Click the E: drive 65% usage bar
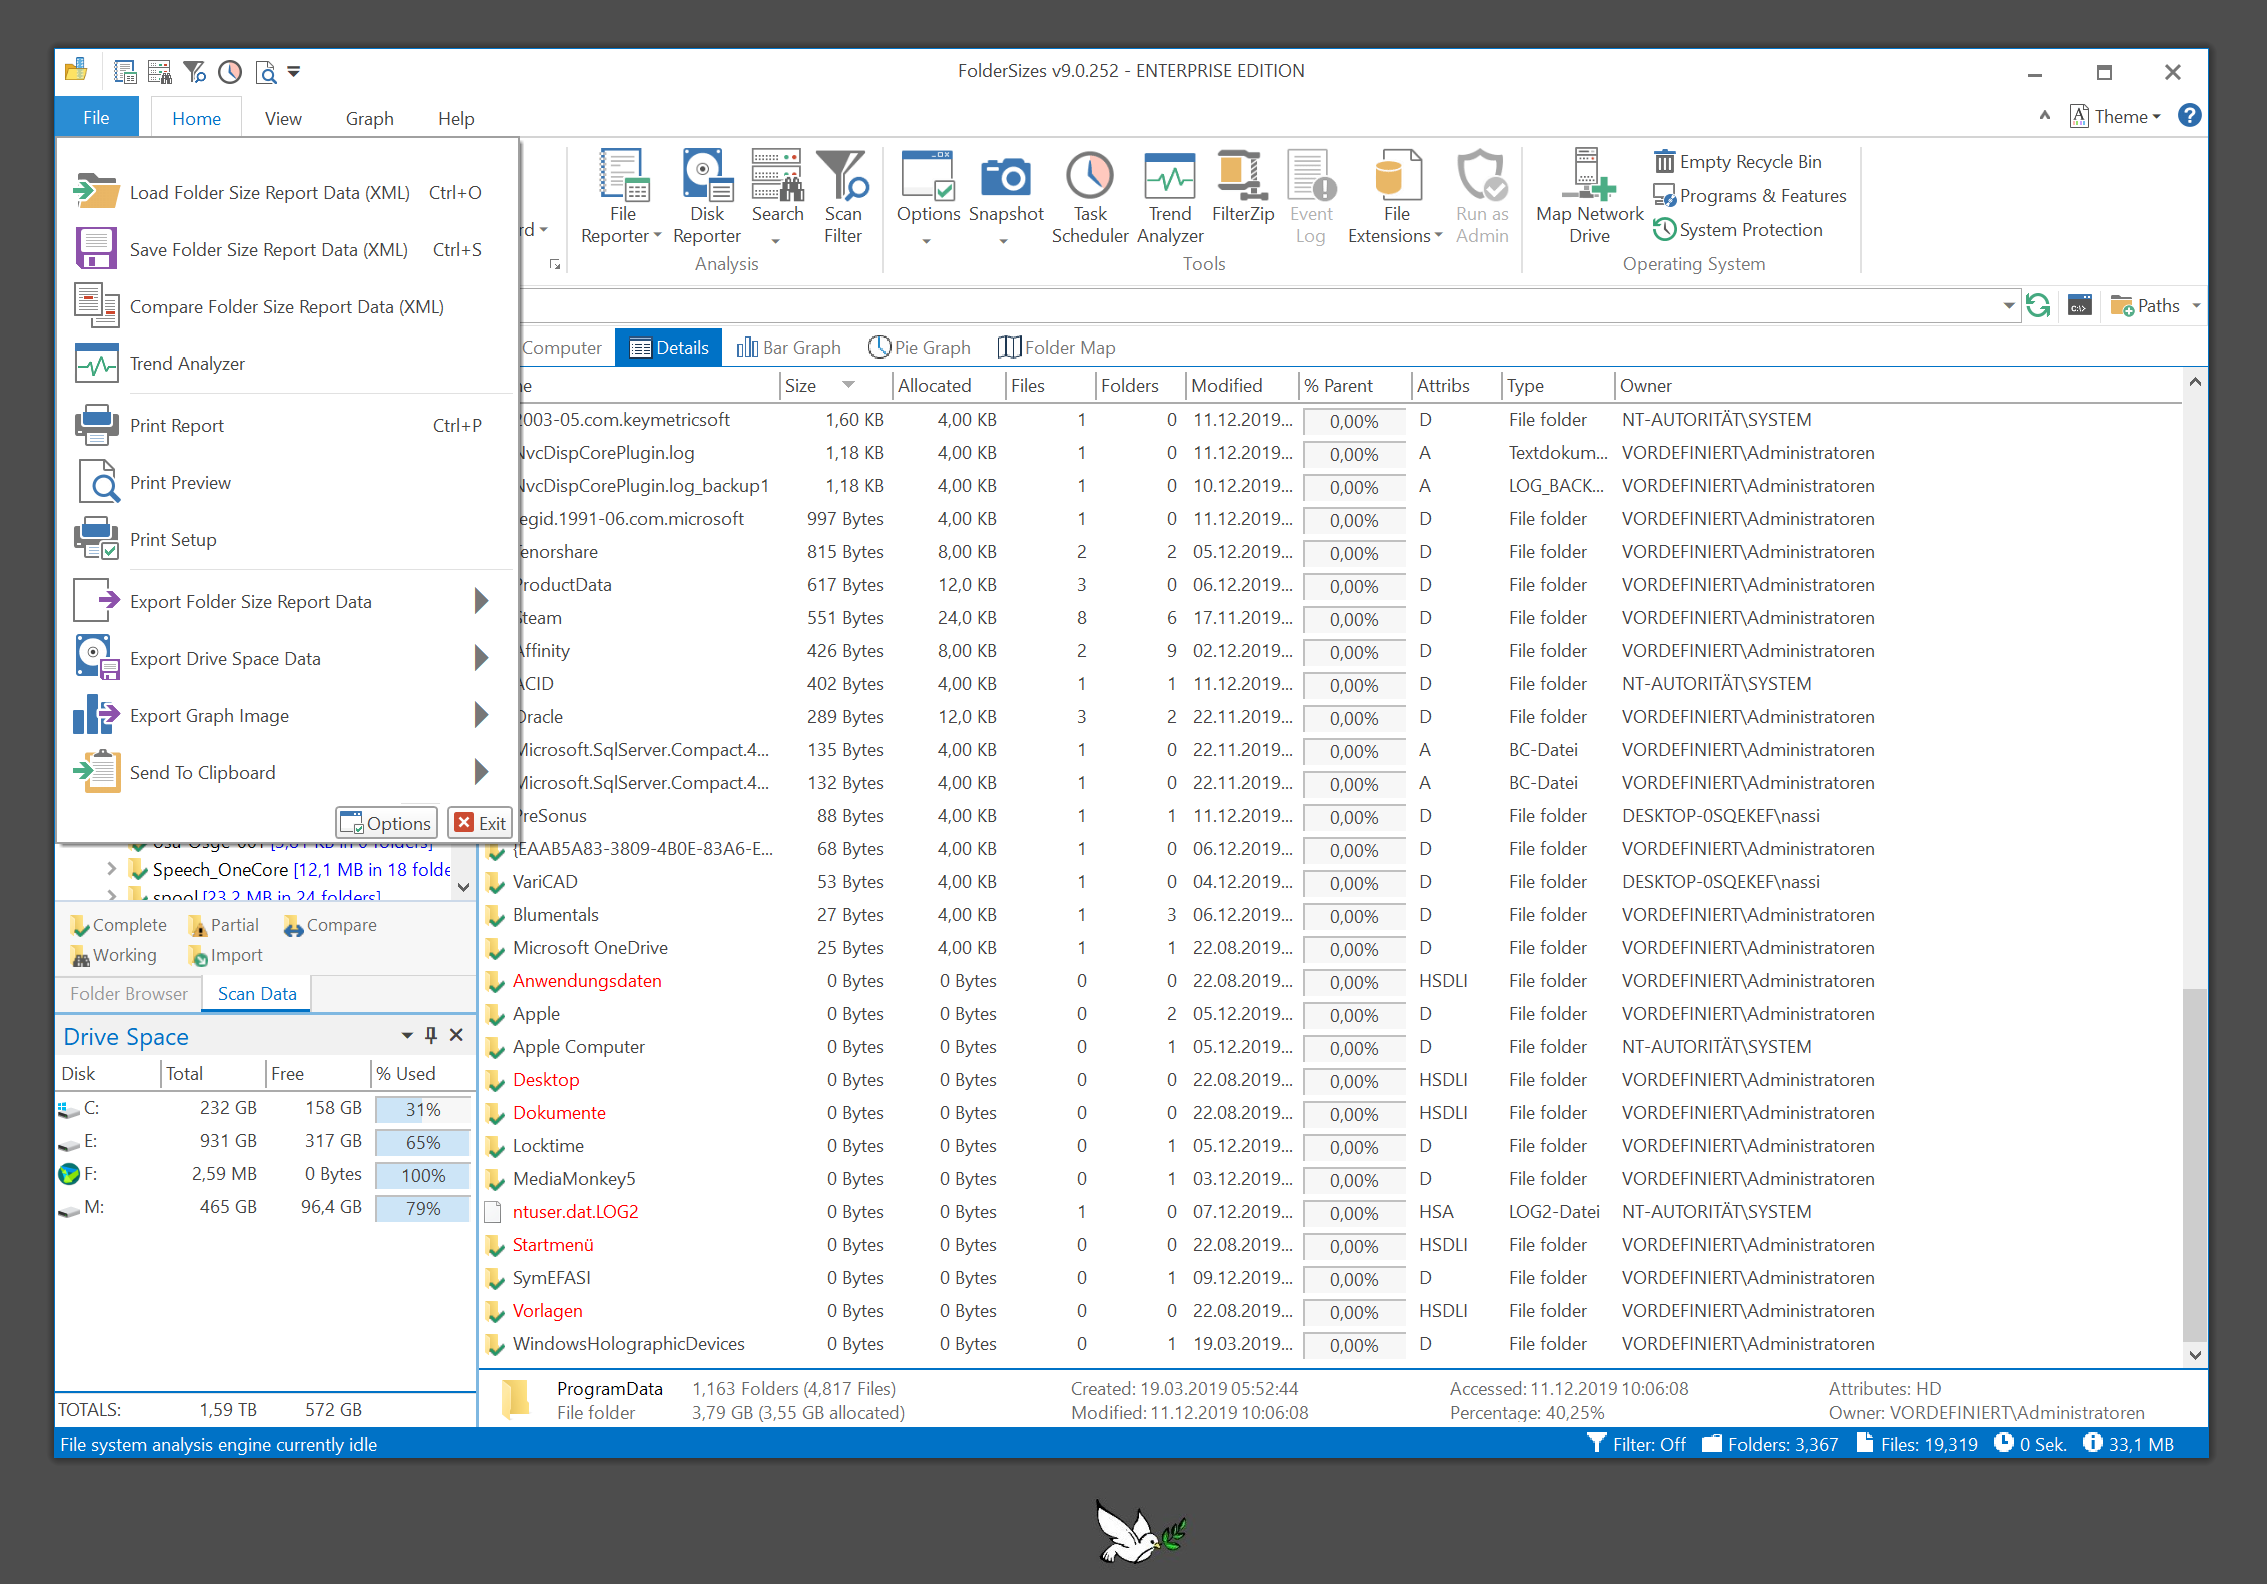The image size is (2267, 1584). (x=422, y=1142)
